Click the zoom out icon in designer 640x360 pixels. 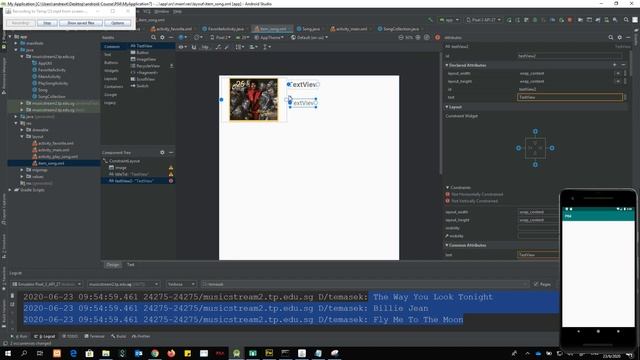401,38
